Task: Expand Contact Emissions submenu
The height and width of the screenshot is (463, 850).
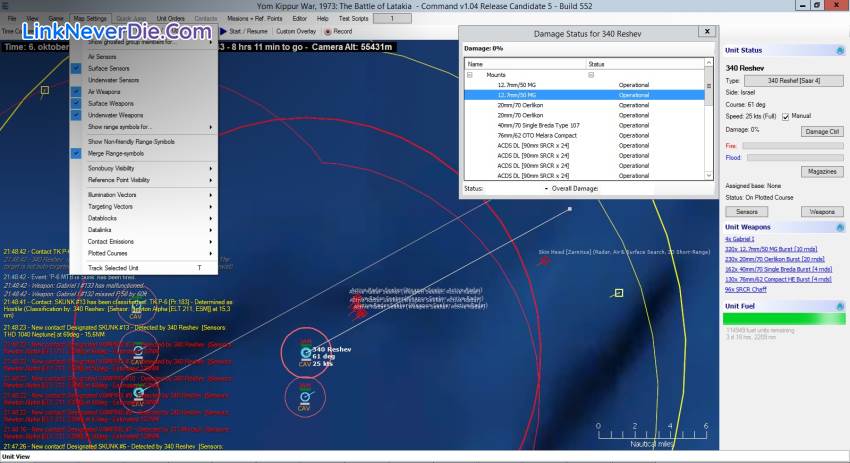Action: pyautogui.click(x=144, y=242)
